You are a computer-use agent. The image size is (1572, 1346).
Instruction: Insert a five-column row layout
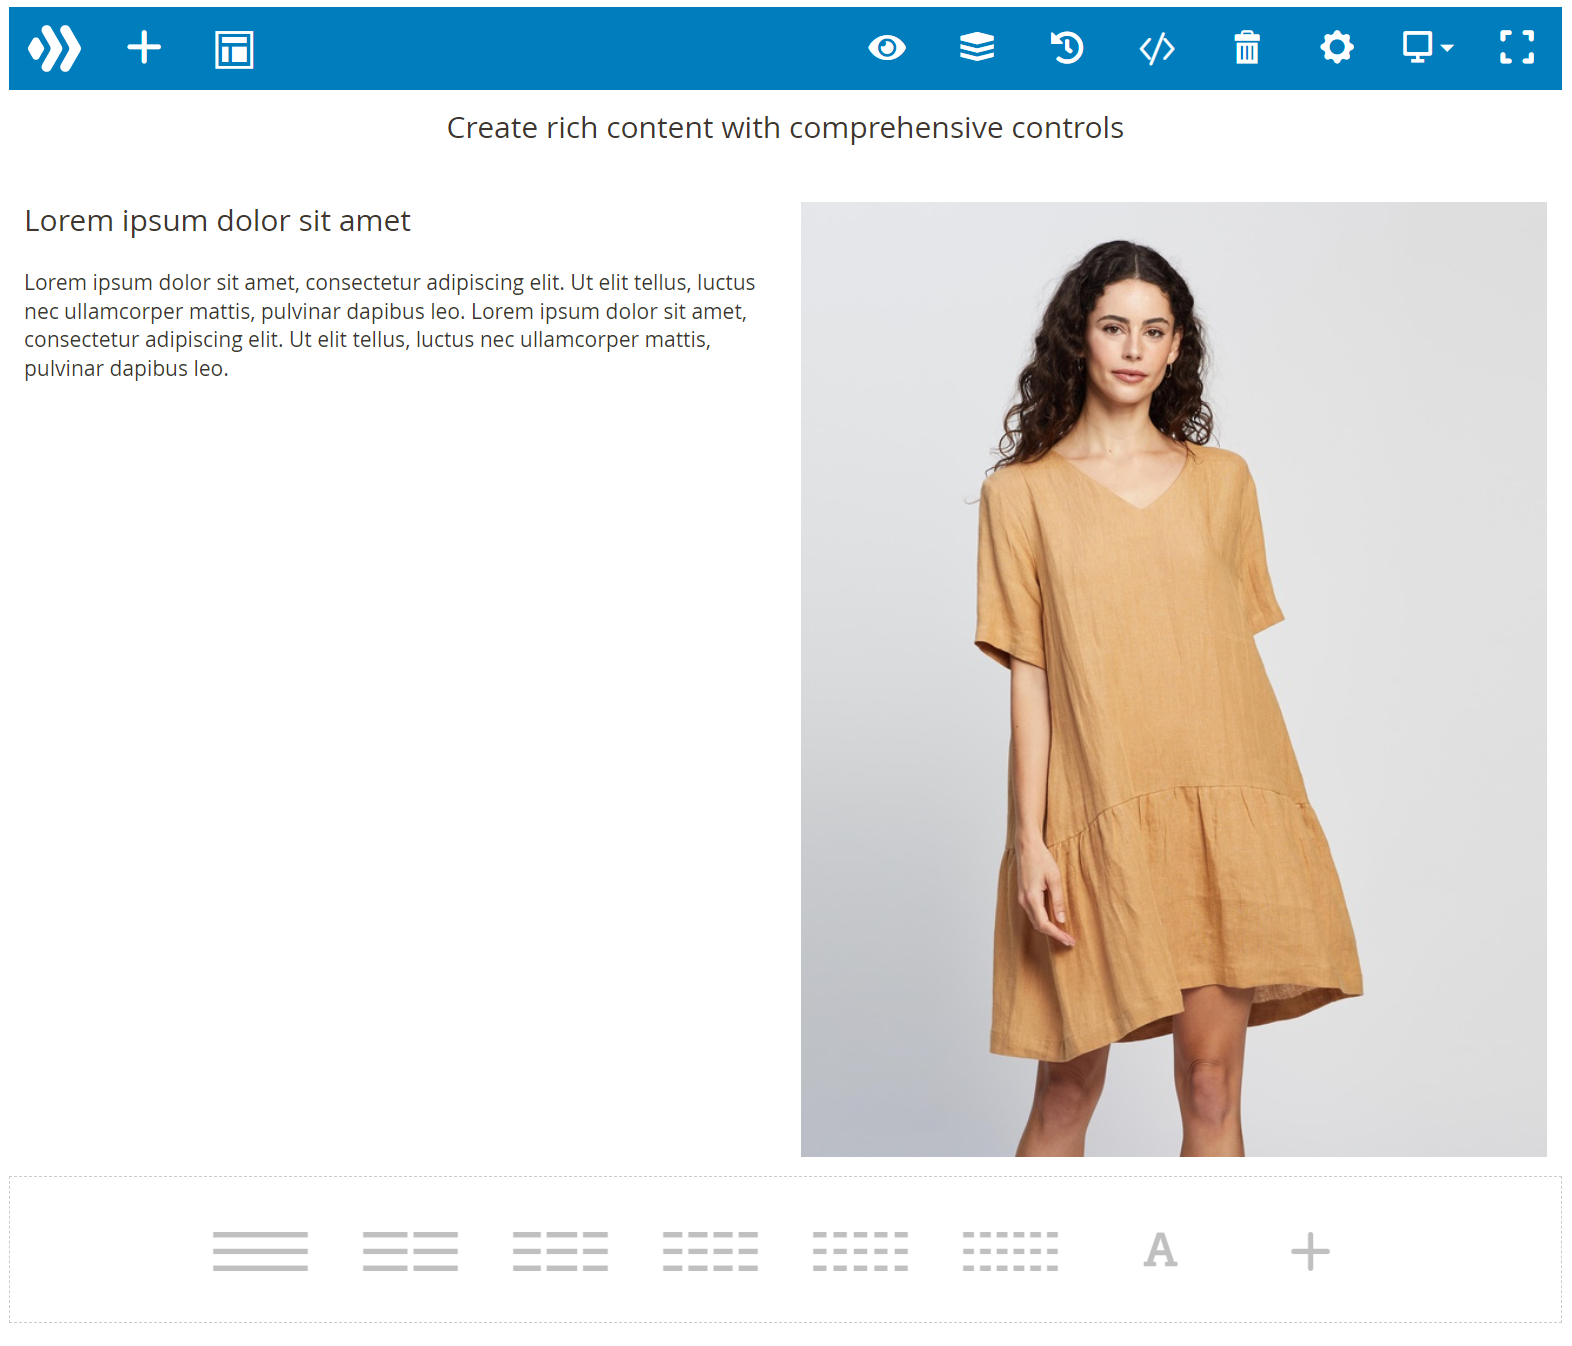[x=860, y=1251]
